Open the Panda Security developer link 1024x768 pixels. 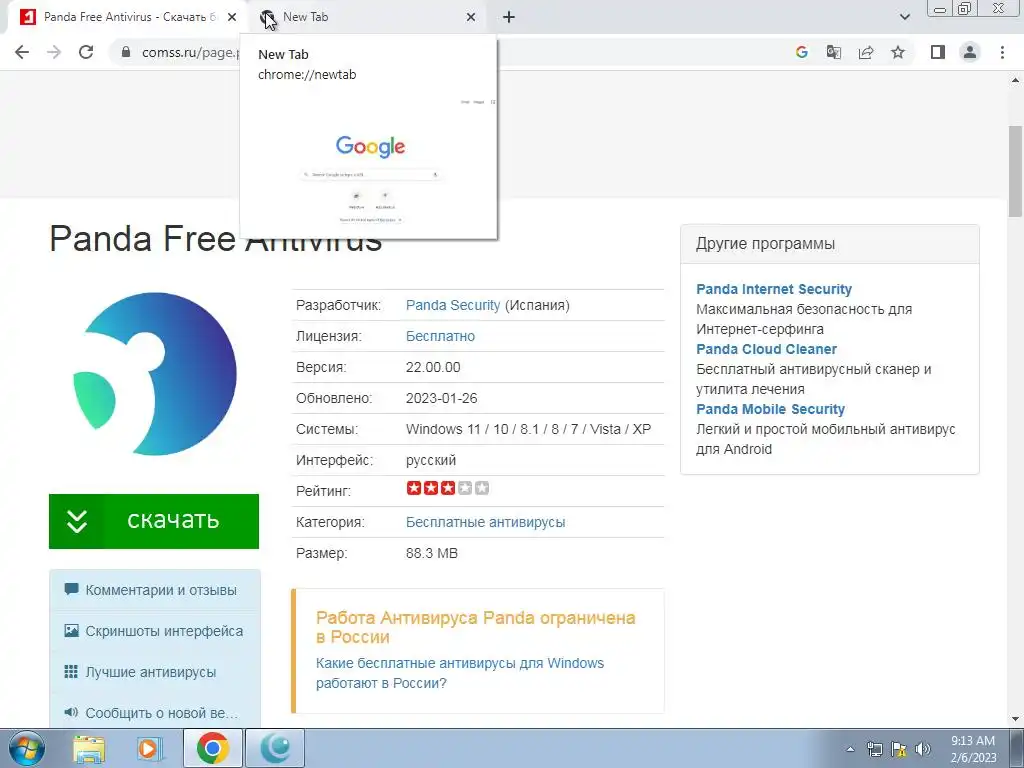[453, 305]
